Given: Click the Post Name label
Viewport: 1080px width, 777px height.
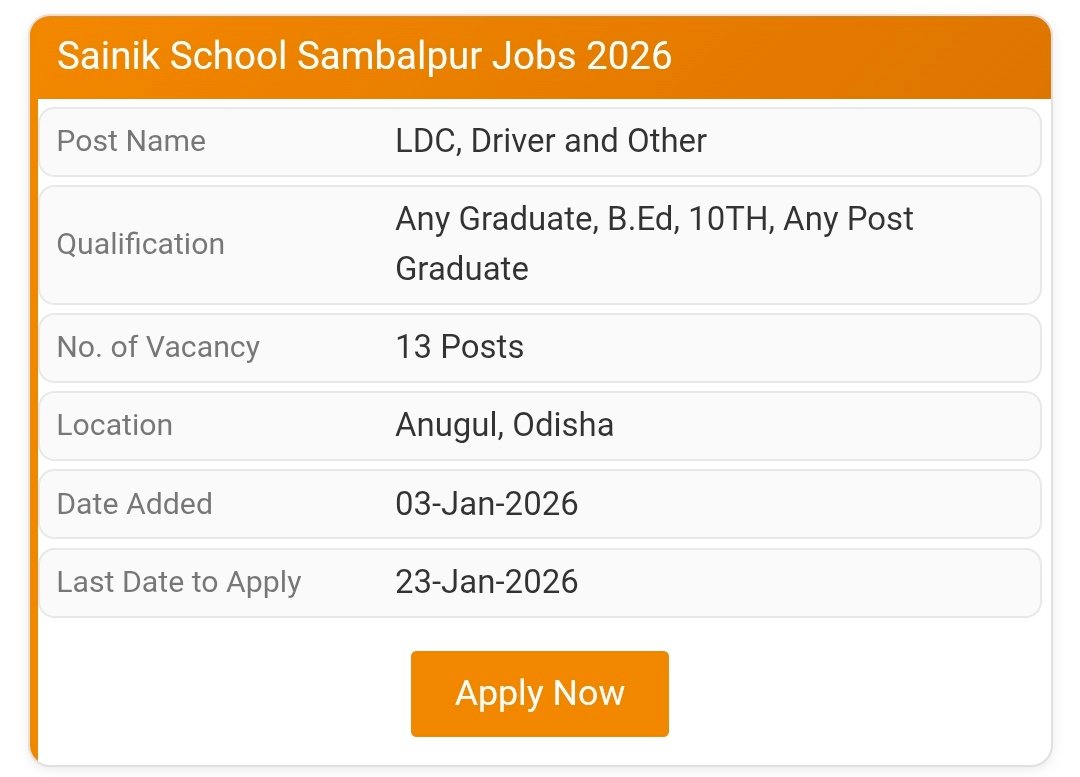Looking at the screenshot, I should click(131, 141).
